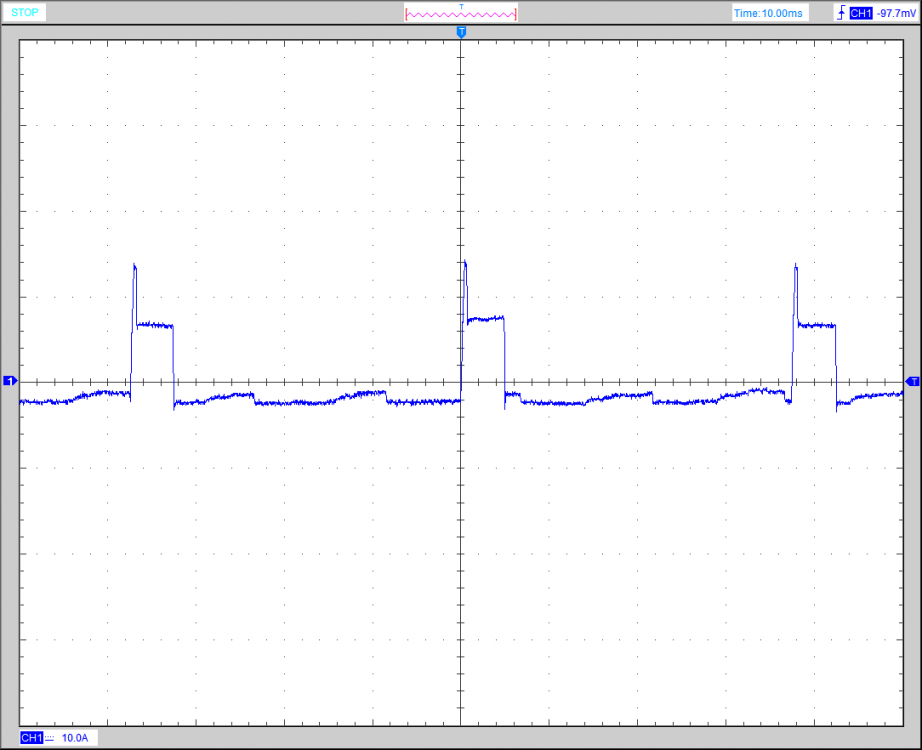
Task: Click the small T marker inside the overview bar
Action: pos(461,6)
